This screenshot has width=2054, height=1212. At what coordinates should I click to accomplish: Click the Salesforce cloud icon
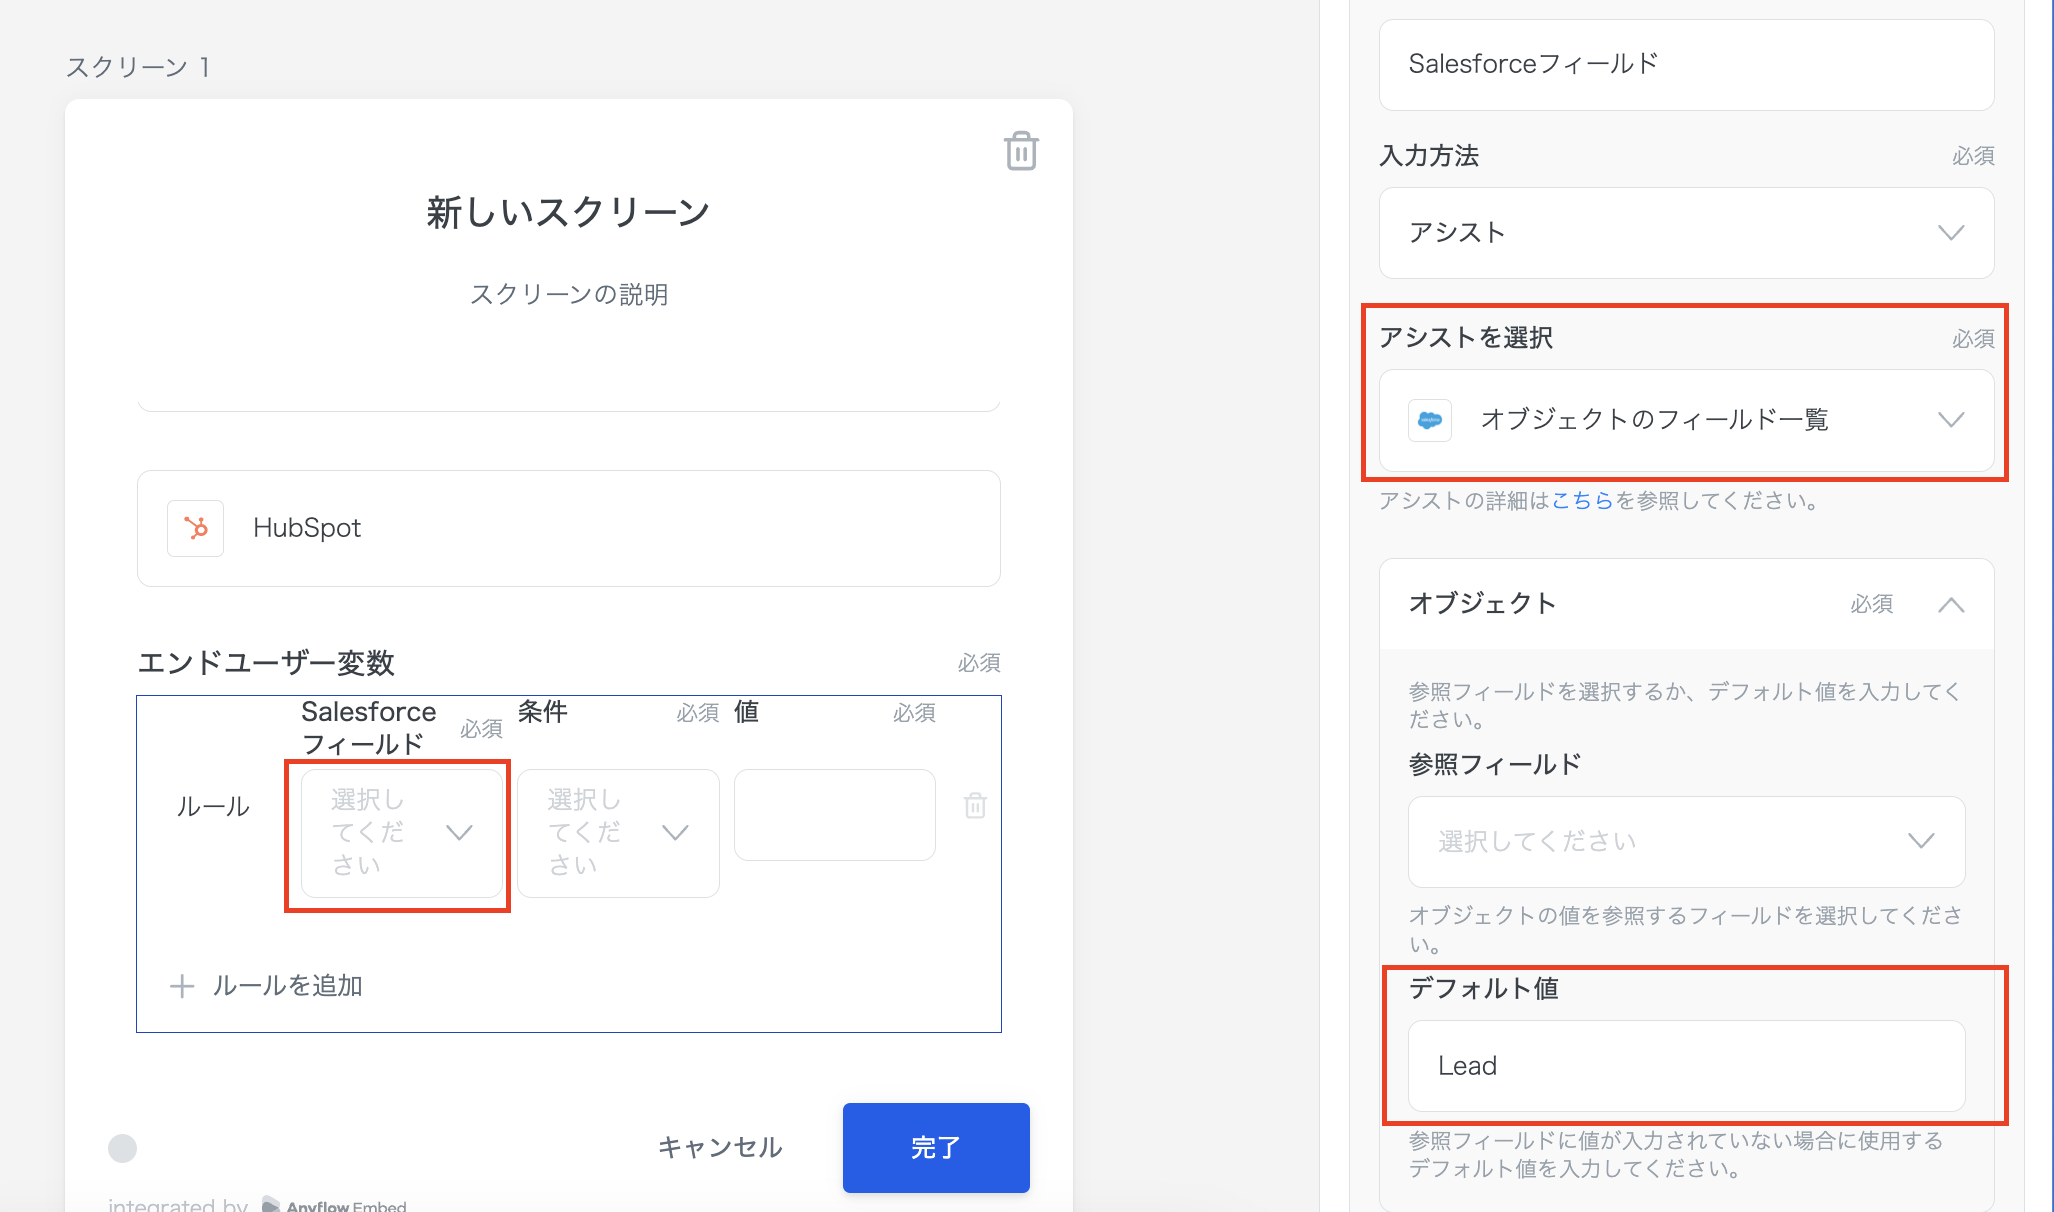[x=1430, y=420]
